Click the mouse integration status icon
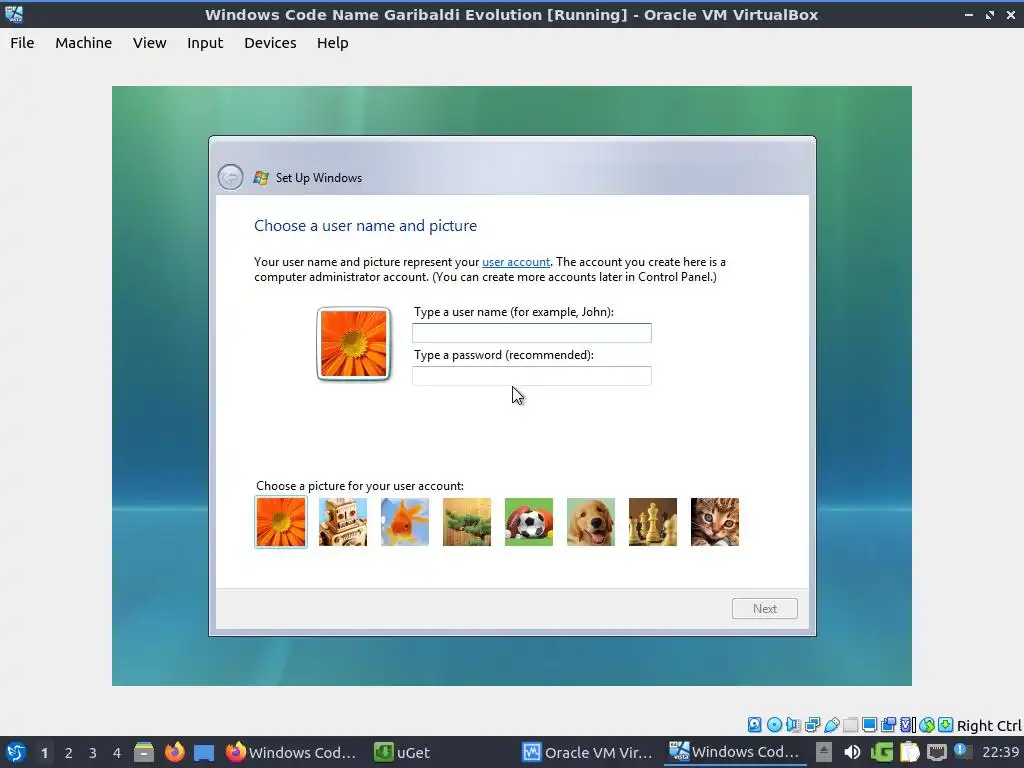 pyautogui.click(x=927, y=724)
